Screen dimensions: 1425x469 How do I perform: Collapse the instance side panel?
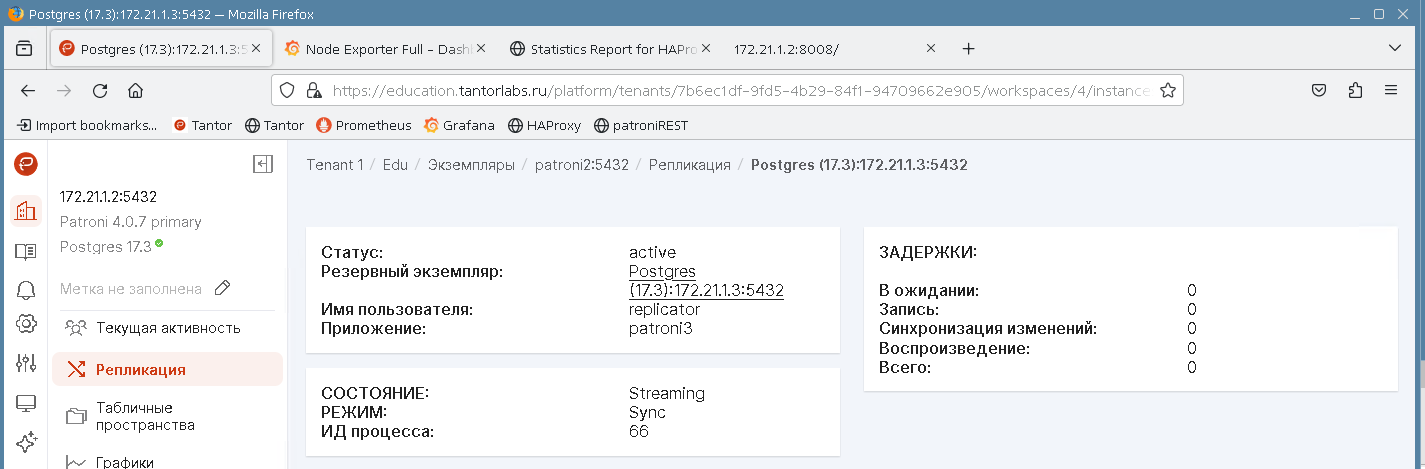coord(263,164)
